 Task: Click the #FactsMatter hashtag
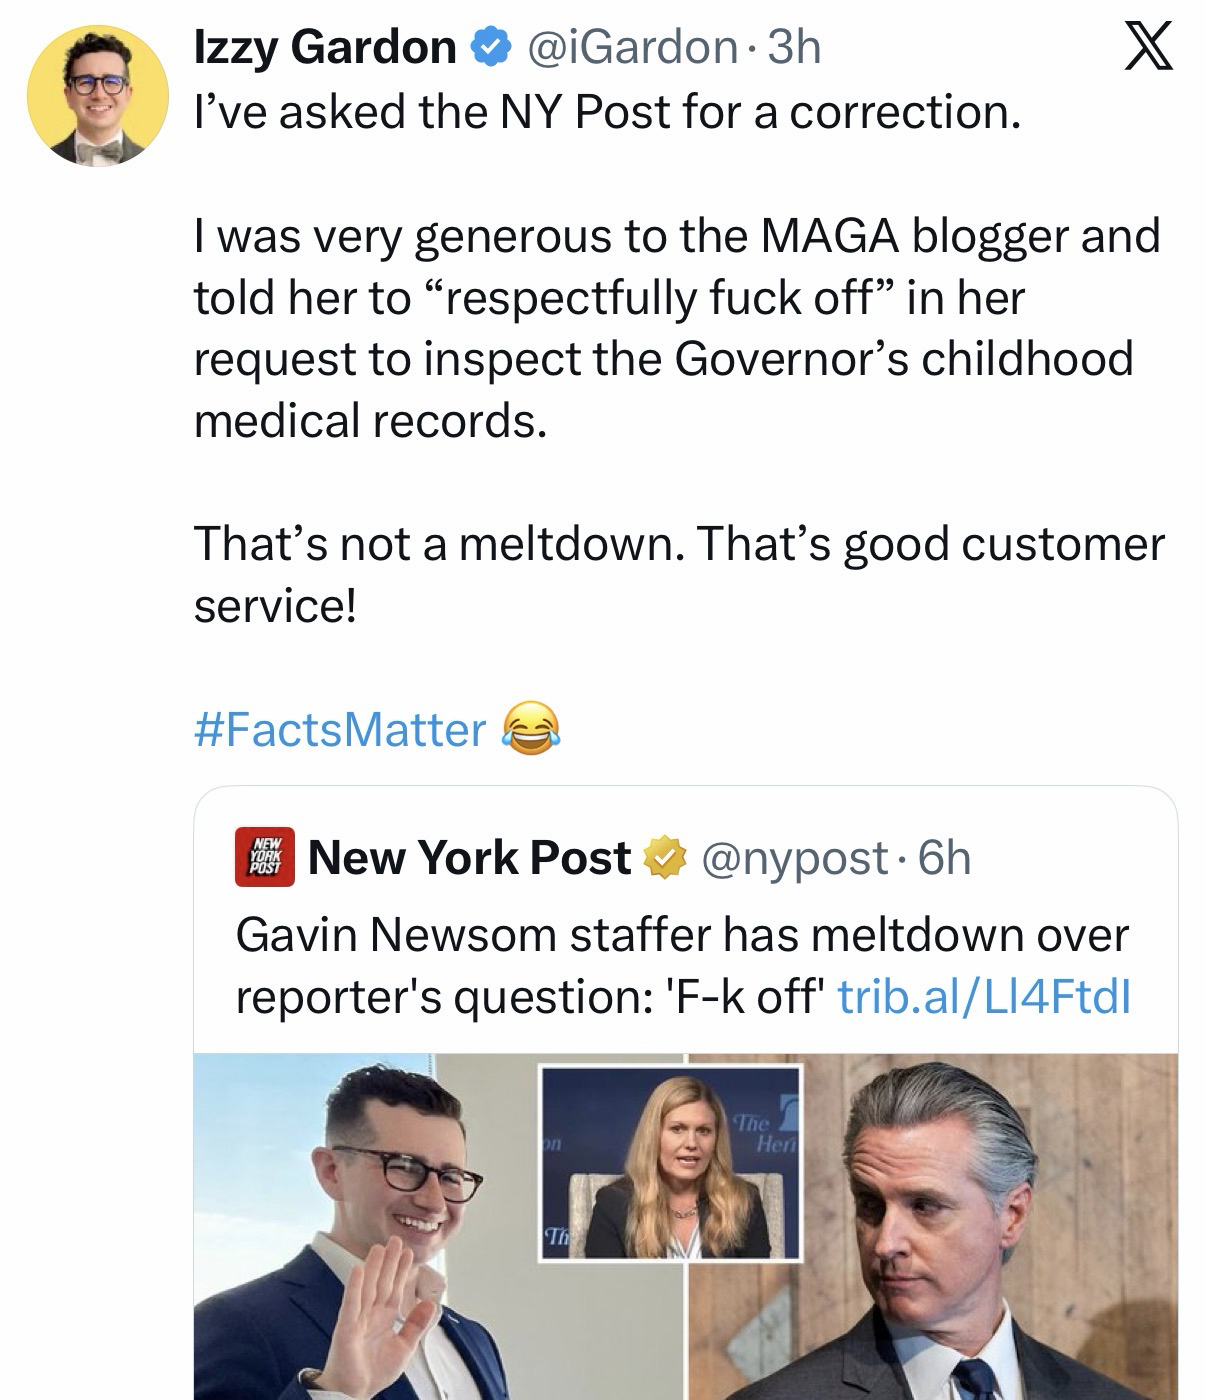click(x=339, y=729)
